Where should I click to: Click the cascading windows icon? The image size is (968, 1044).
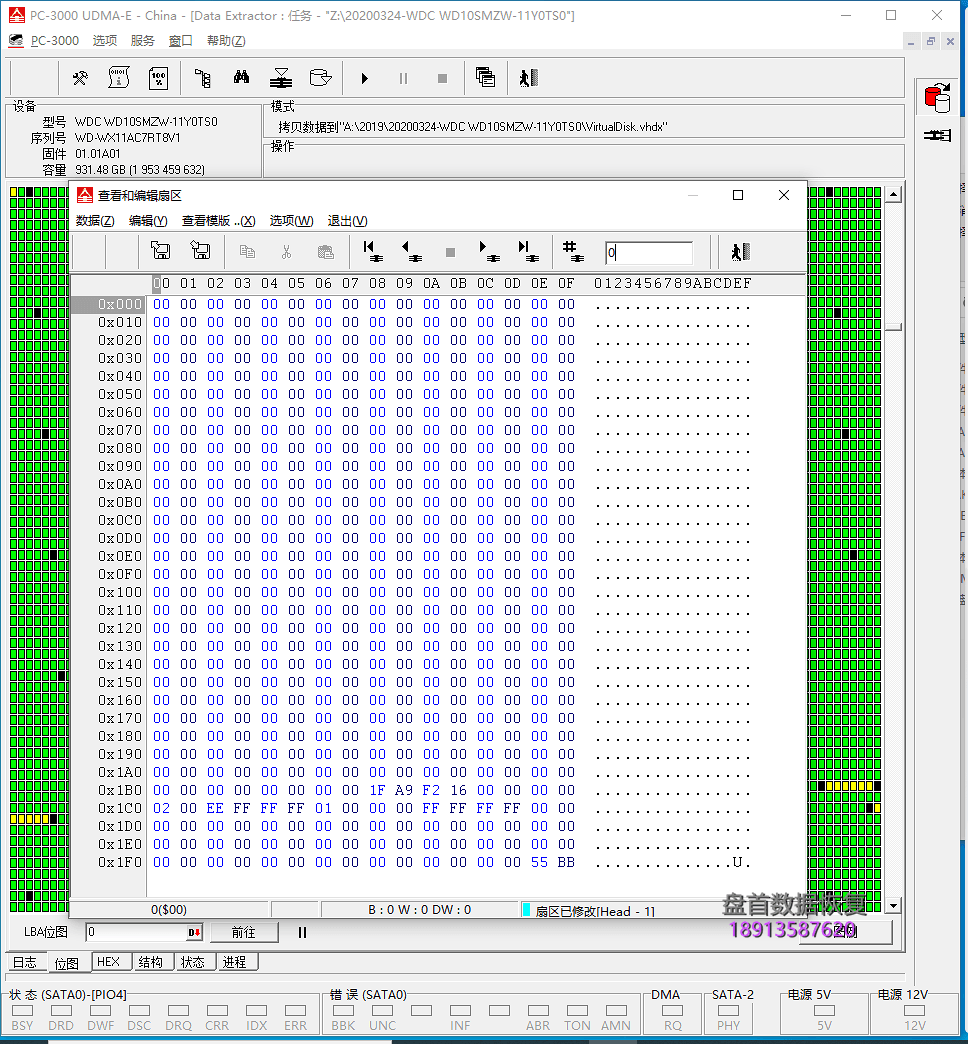(x=485, y=78)
